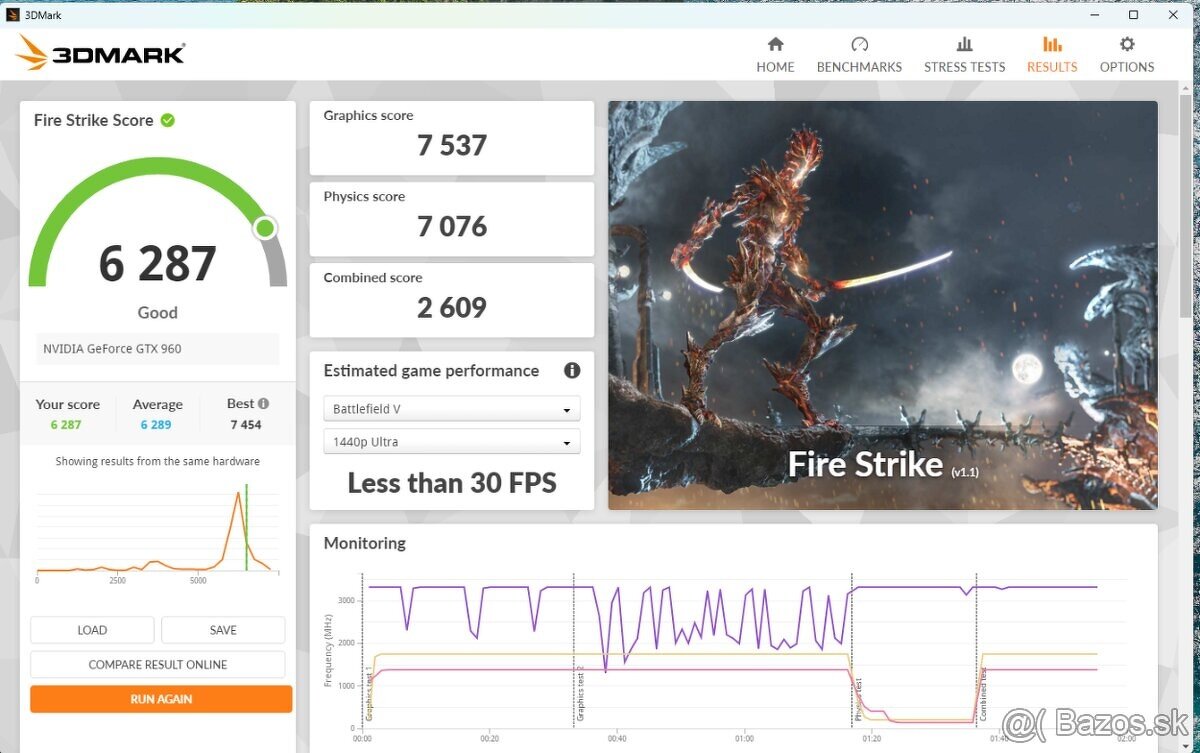Go to the BENCHMARKS tab label
The height and width of the screenshot is (753, 1200).
[x=859, y=67]
